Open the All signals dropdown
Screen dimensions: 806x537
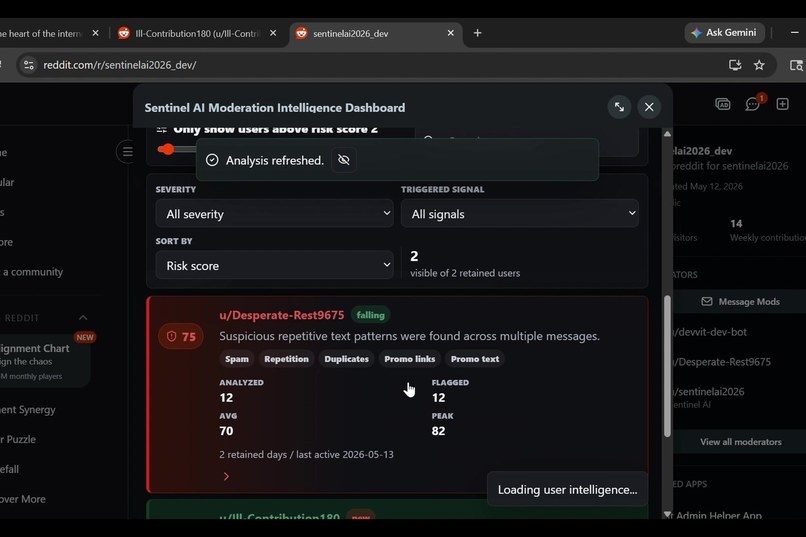pos(520,213)
